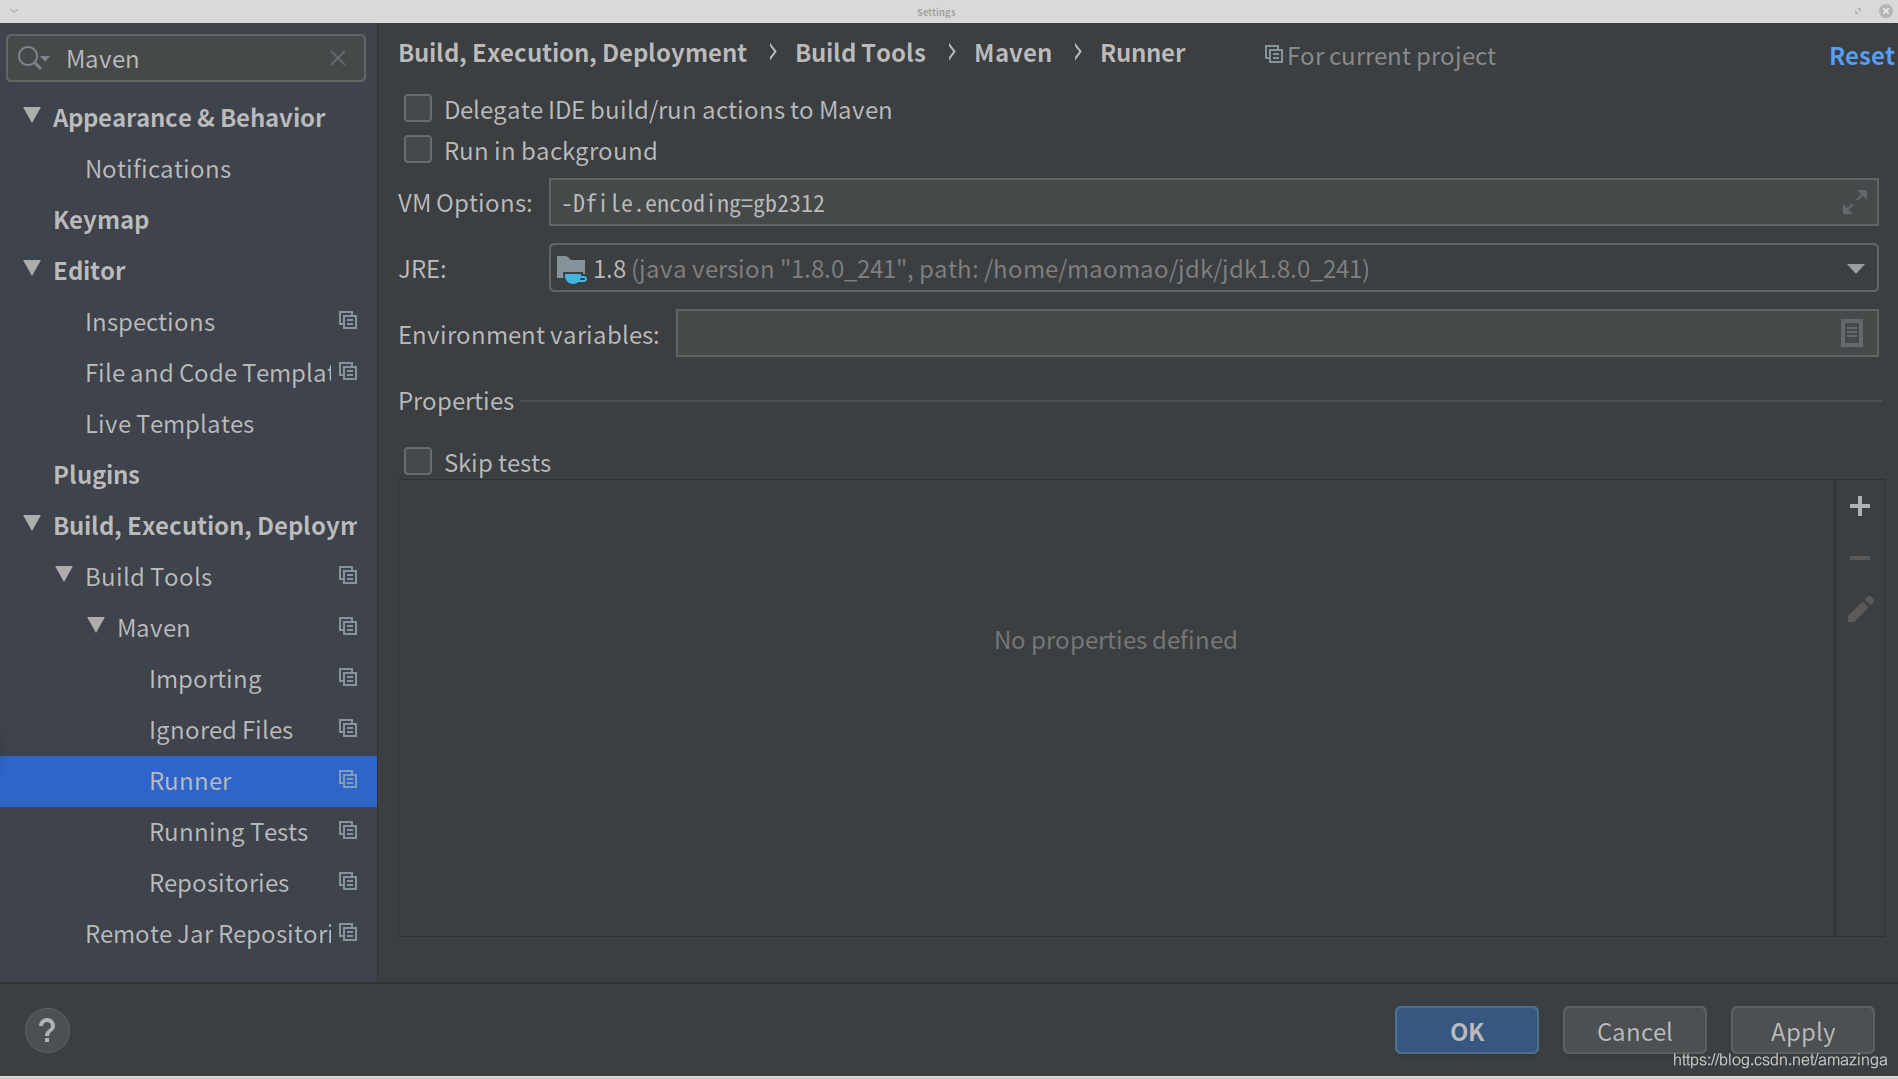This screenshot has width=1898, height=1079.
Task: Click project-level icon next to Remote Jar Repositories
Action: (348, 932)
